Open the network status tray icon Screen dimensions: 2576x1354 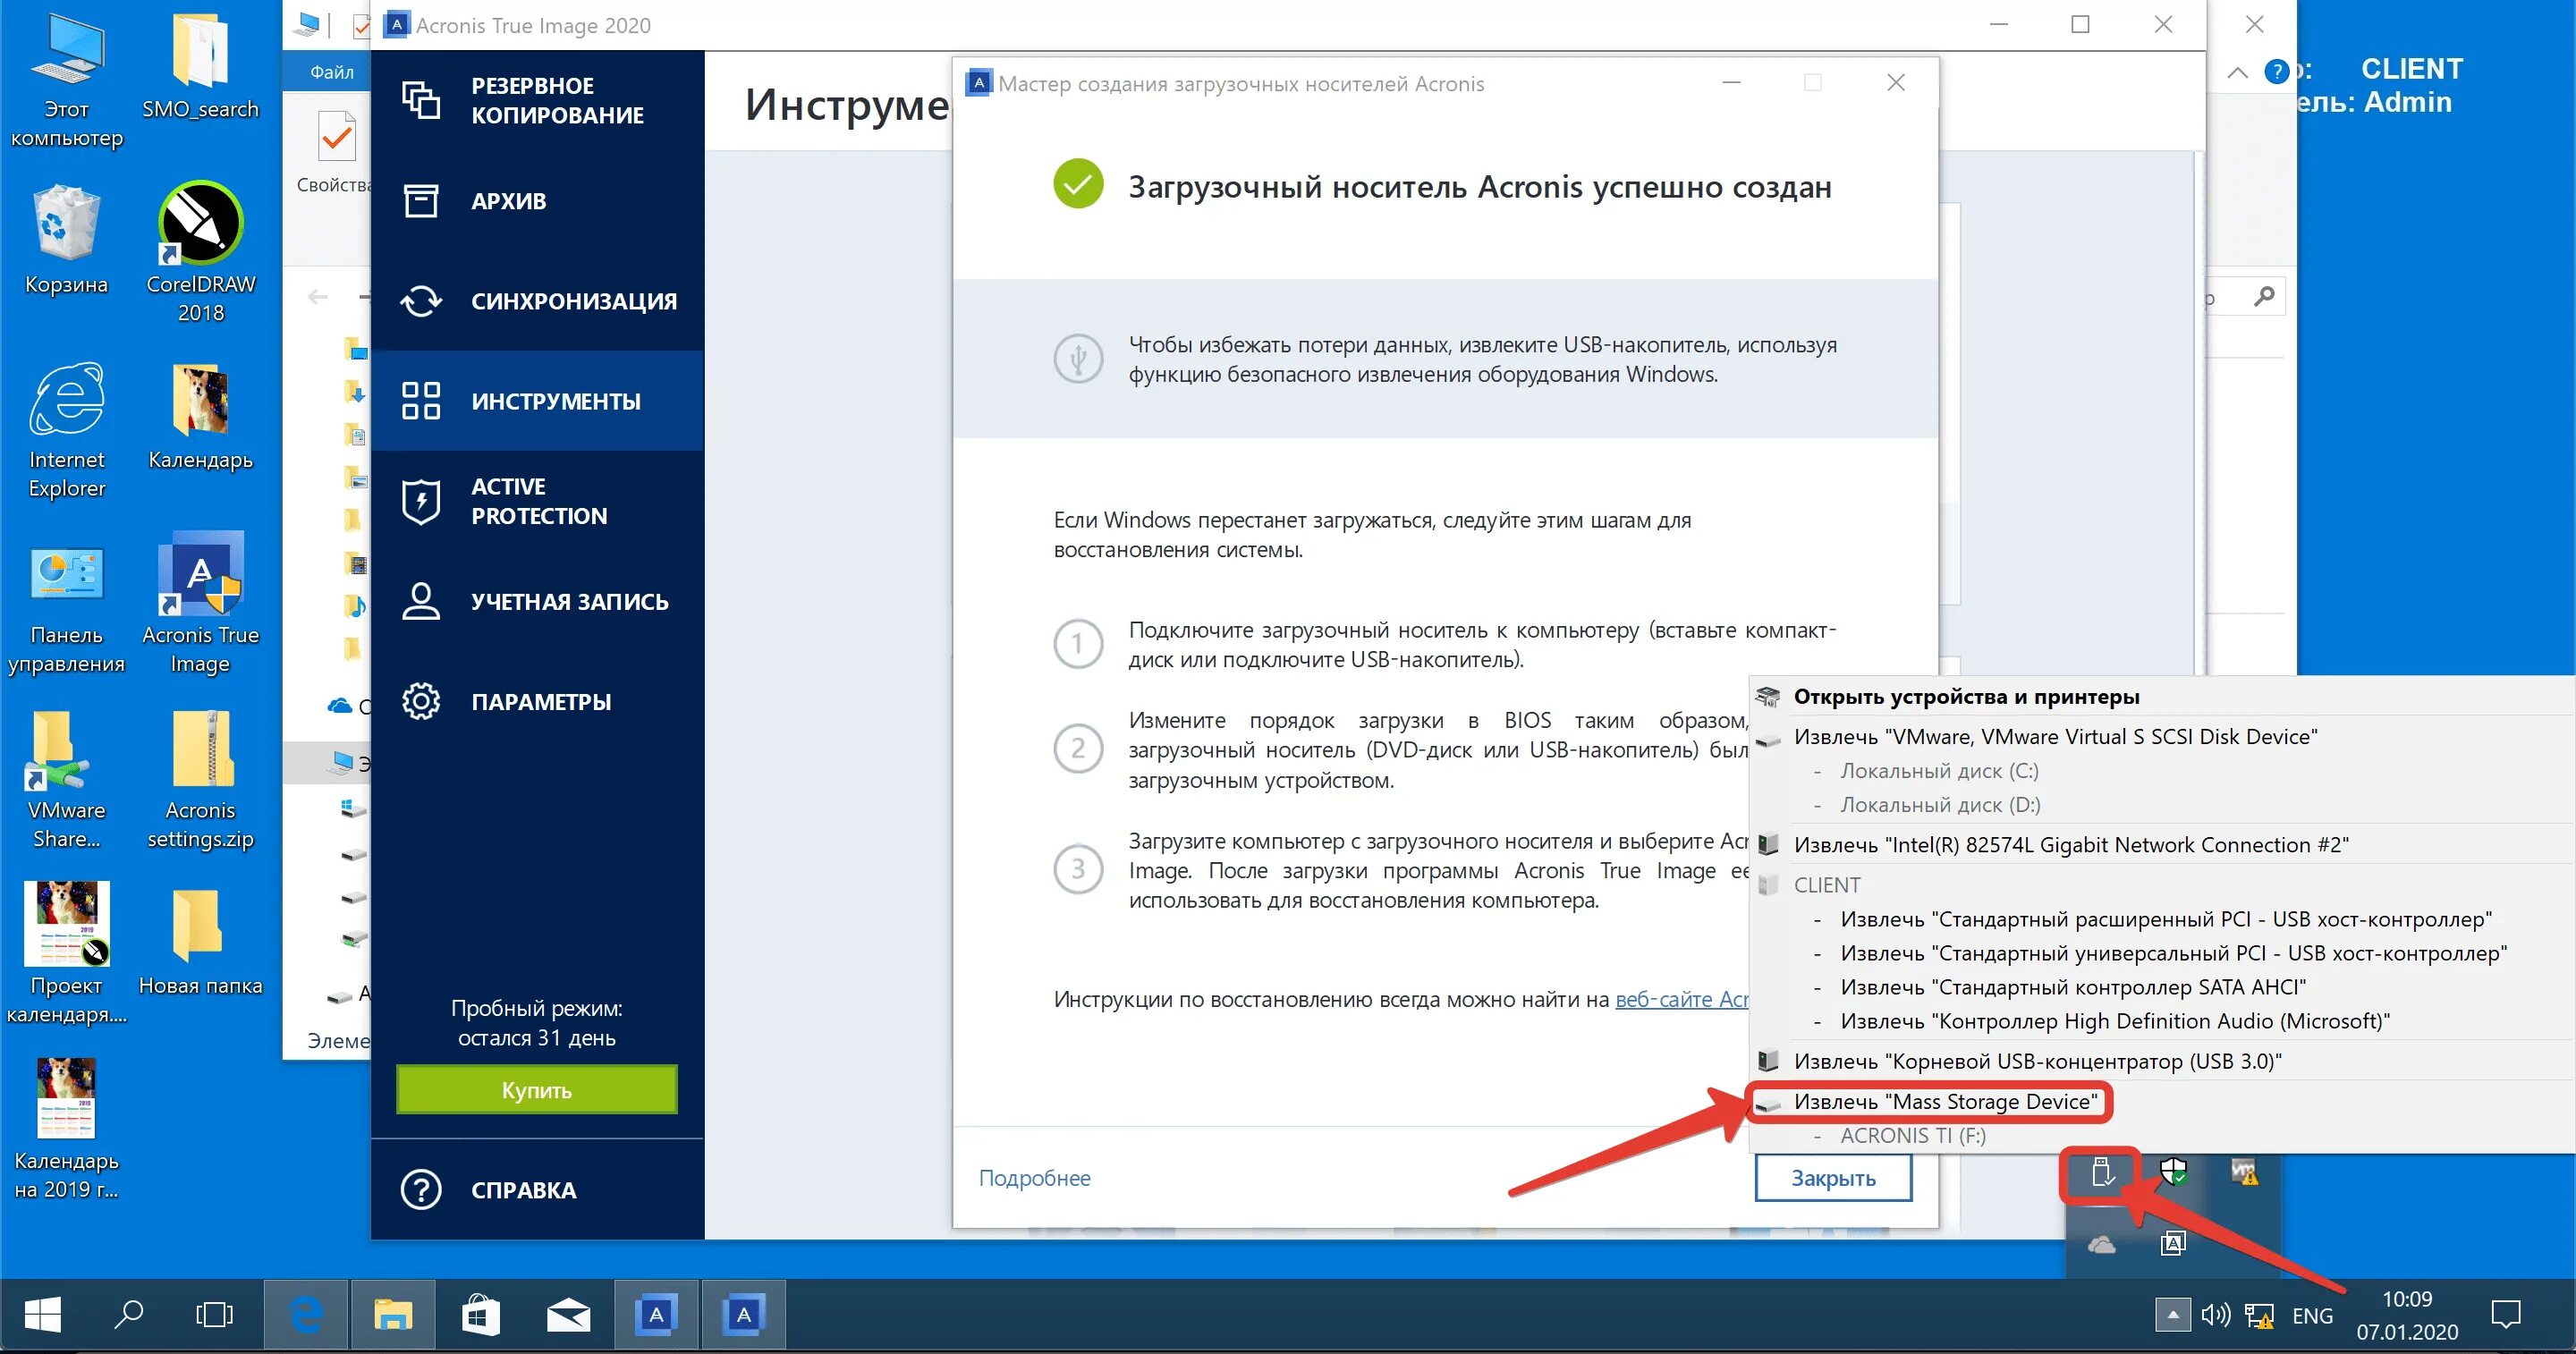[x=2260, y=1316]
